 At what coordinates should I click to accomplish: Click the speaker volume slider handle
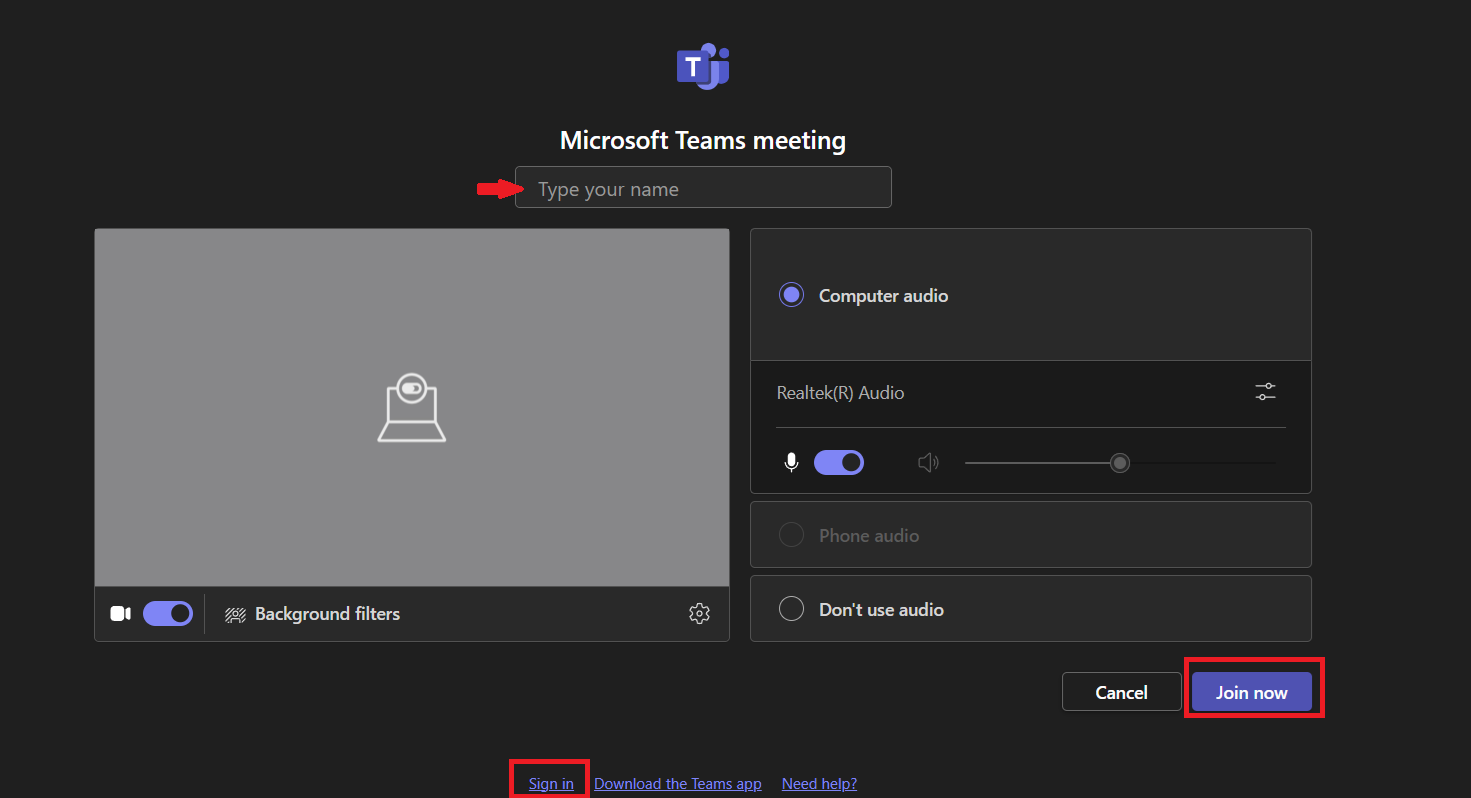click(1120, 462)
